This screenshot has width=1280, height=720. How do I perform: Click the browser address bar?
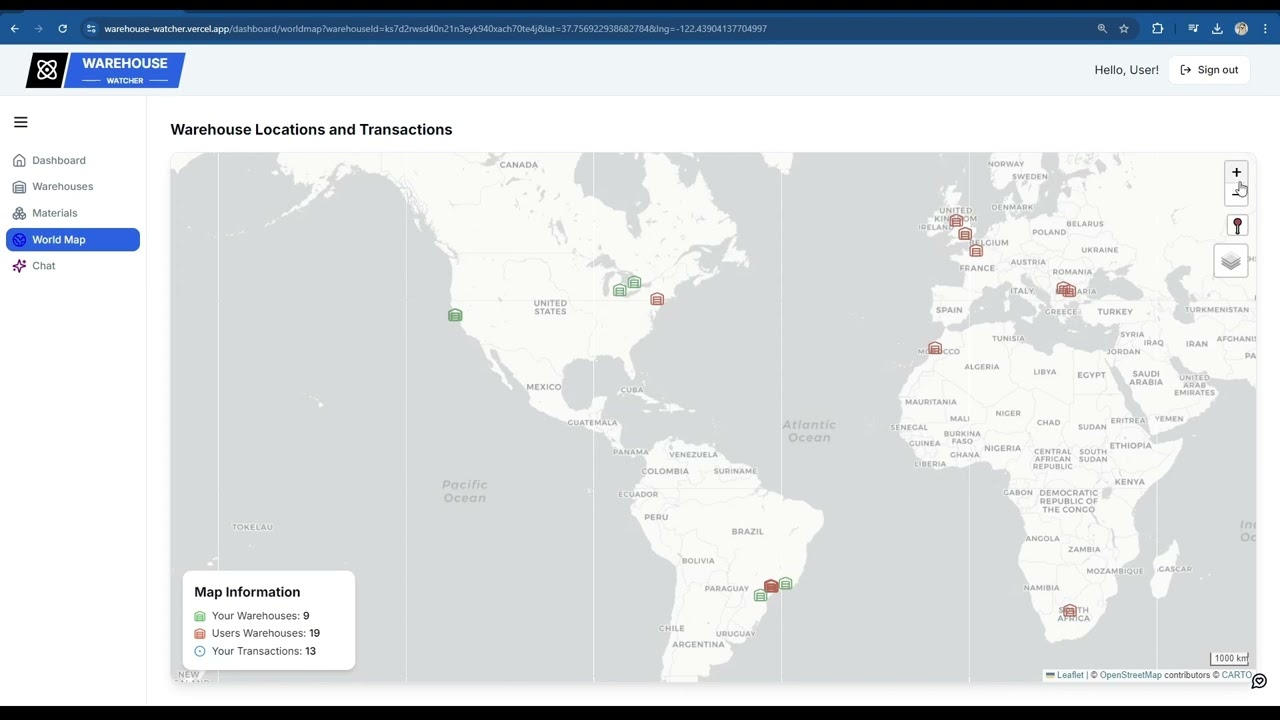tap(400, 28)
